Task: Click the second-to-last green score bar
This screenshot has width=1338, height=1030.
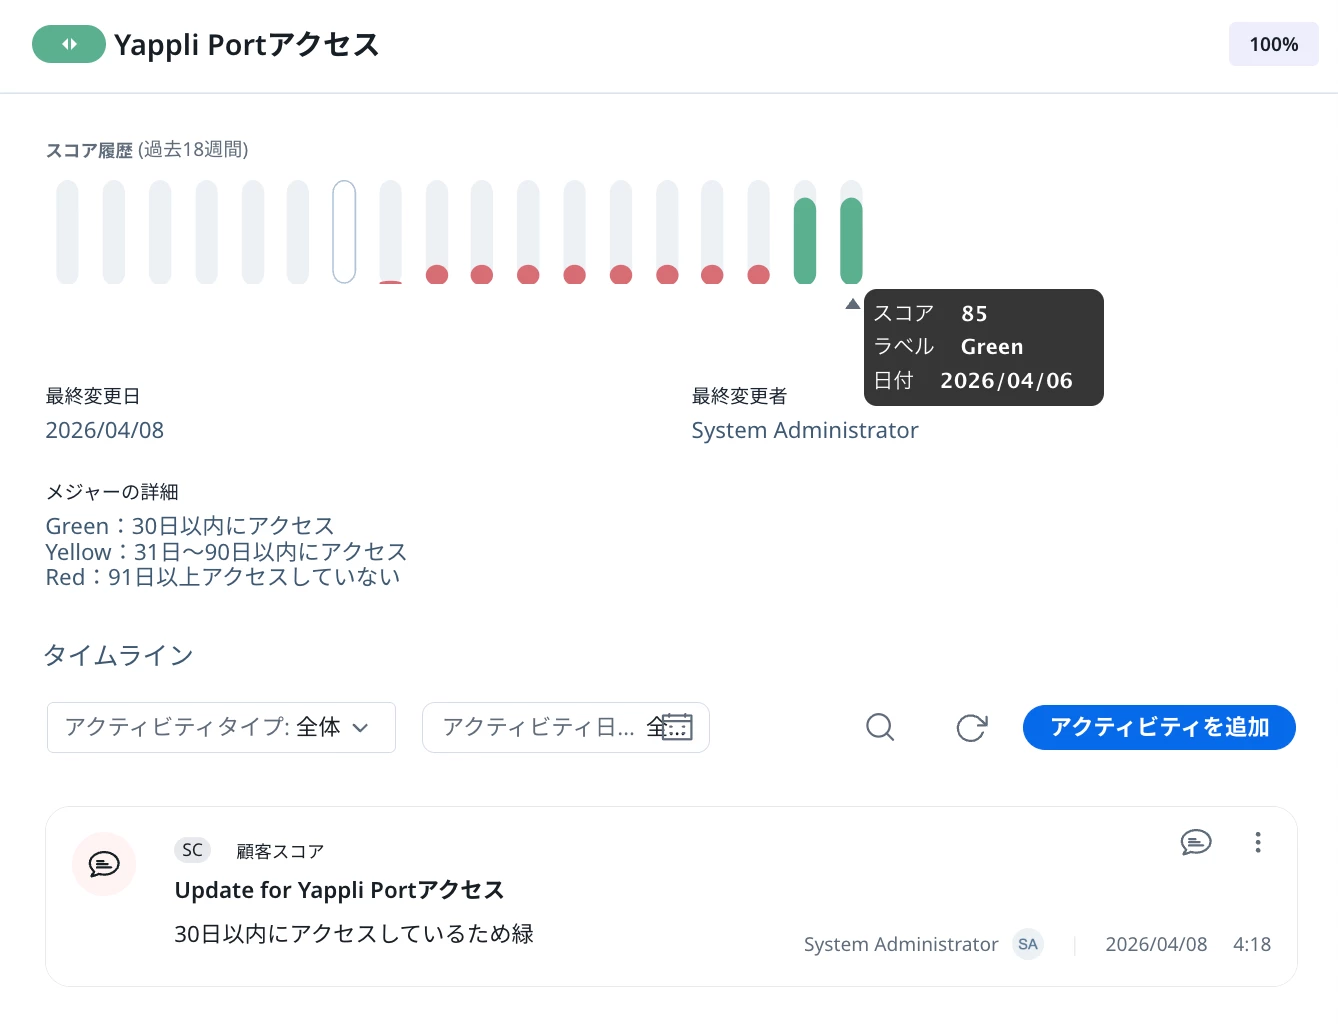Action: click(x=805, y=232)
